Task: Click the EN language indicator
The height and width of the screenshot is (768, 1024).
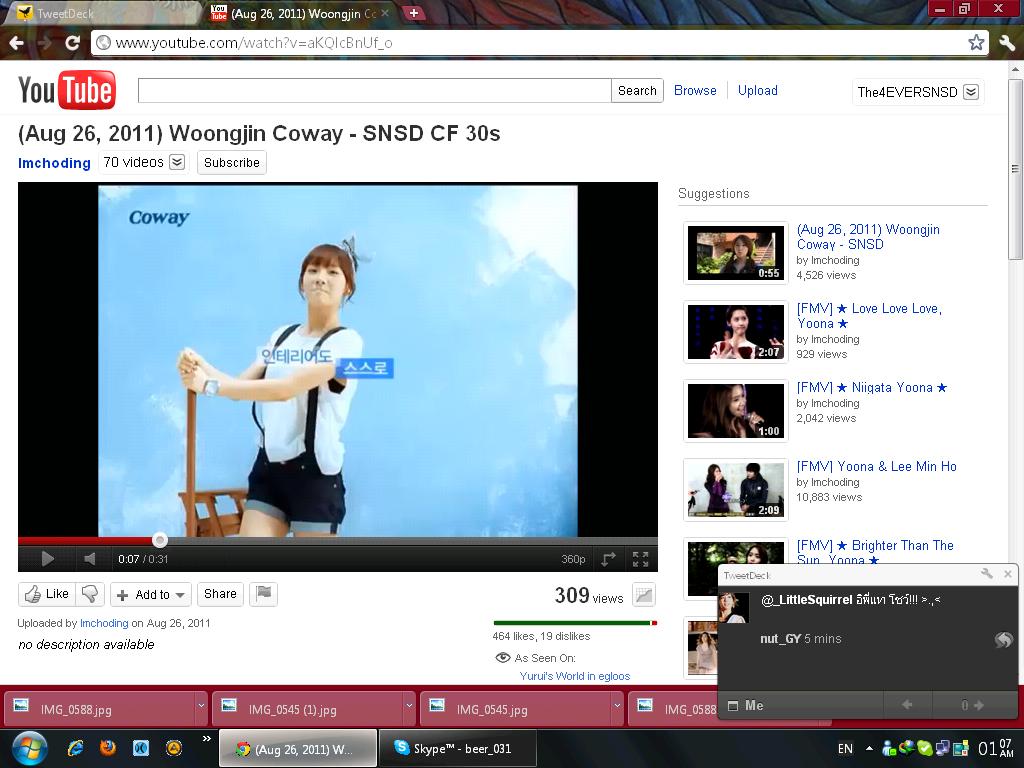Action: [845, 749]
